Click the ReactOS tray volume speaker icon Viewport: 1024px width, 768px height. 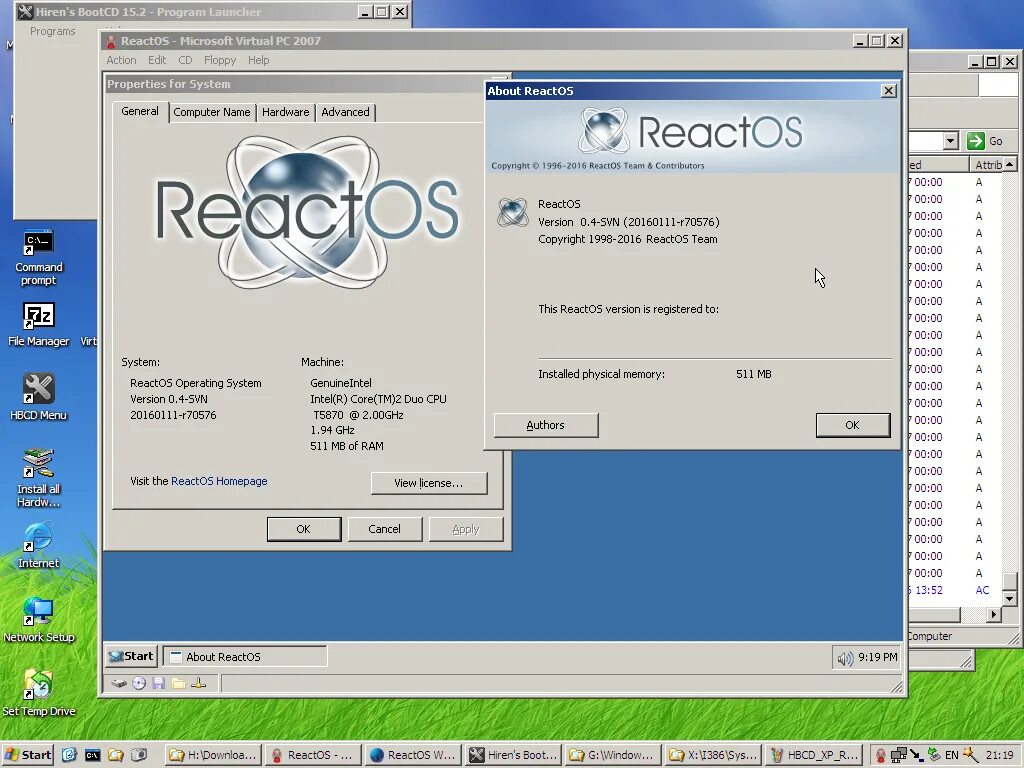click(845, 658)
